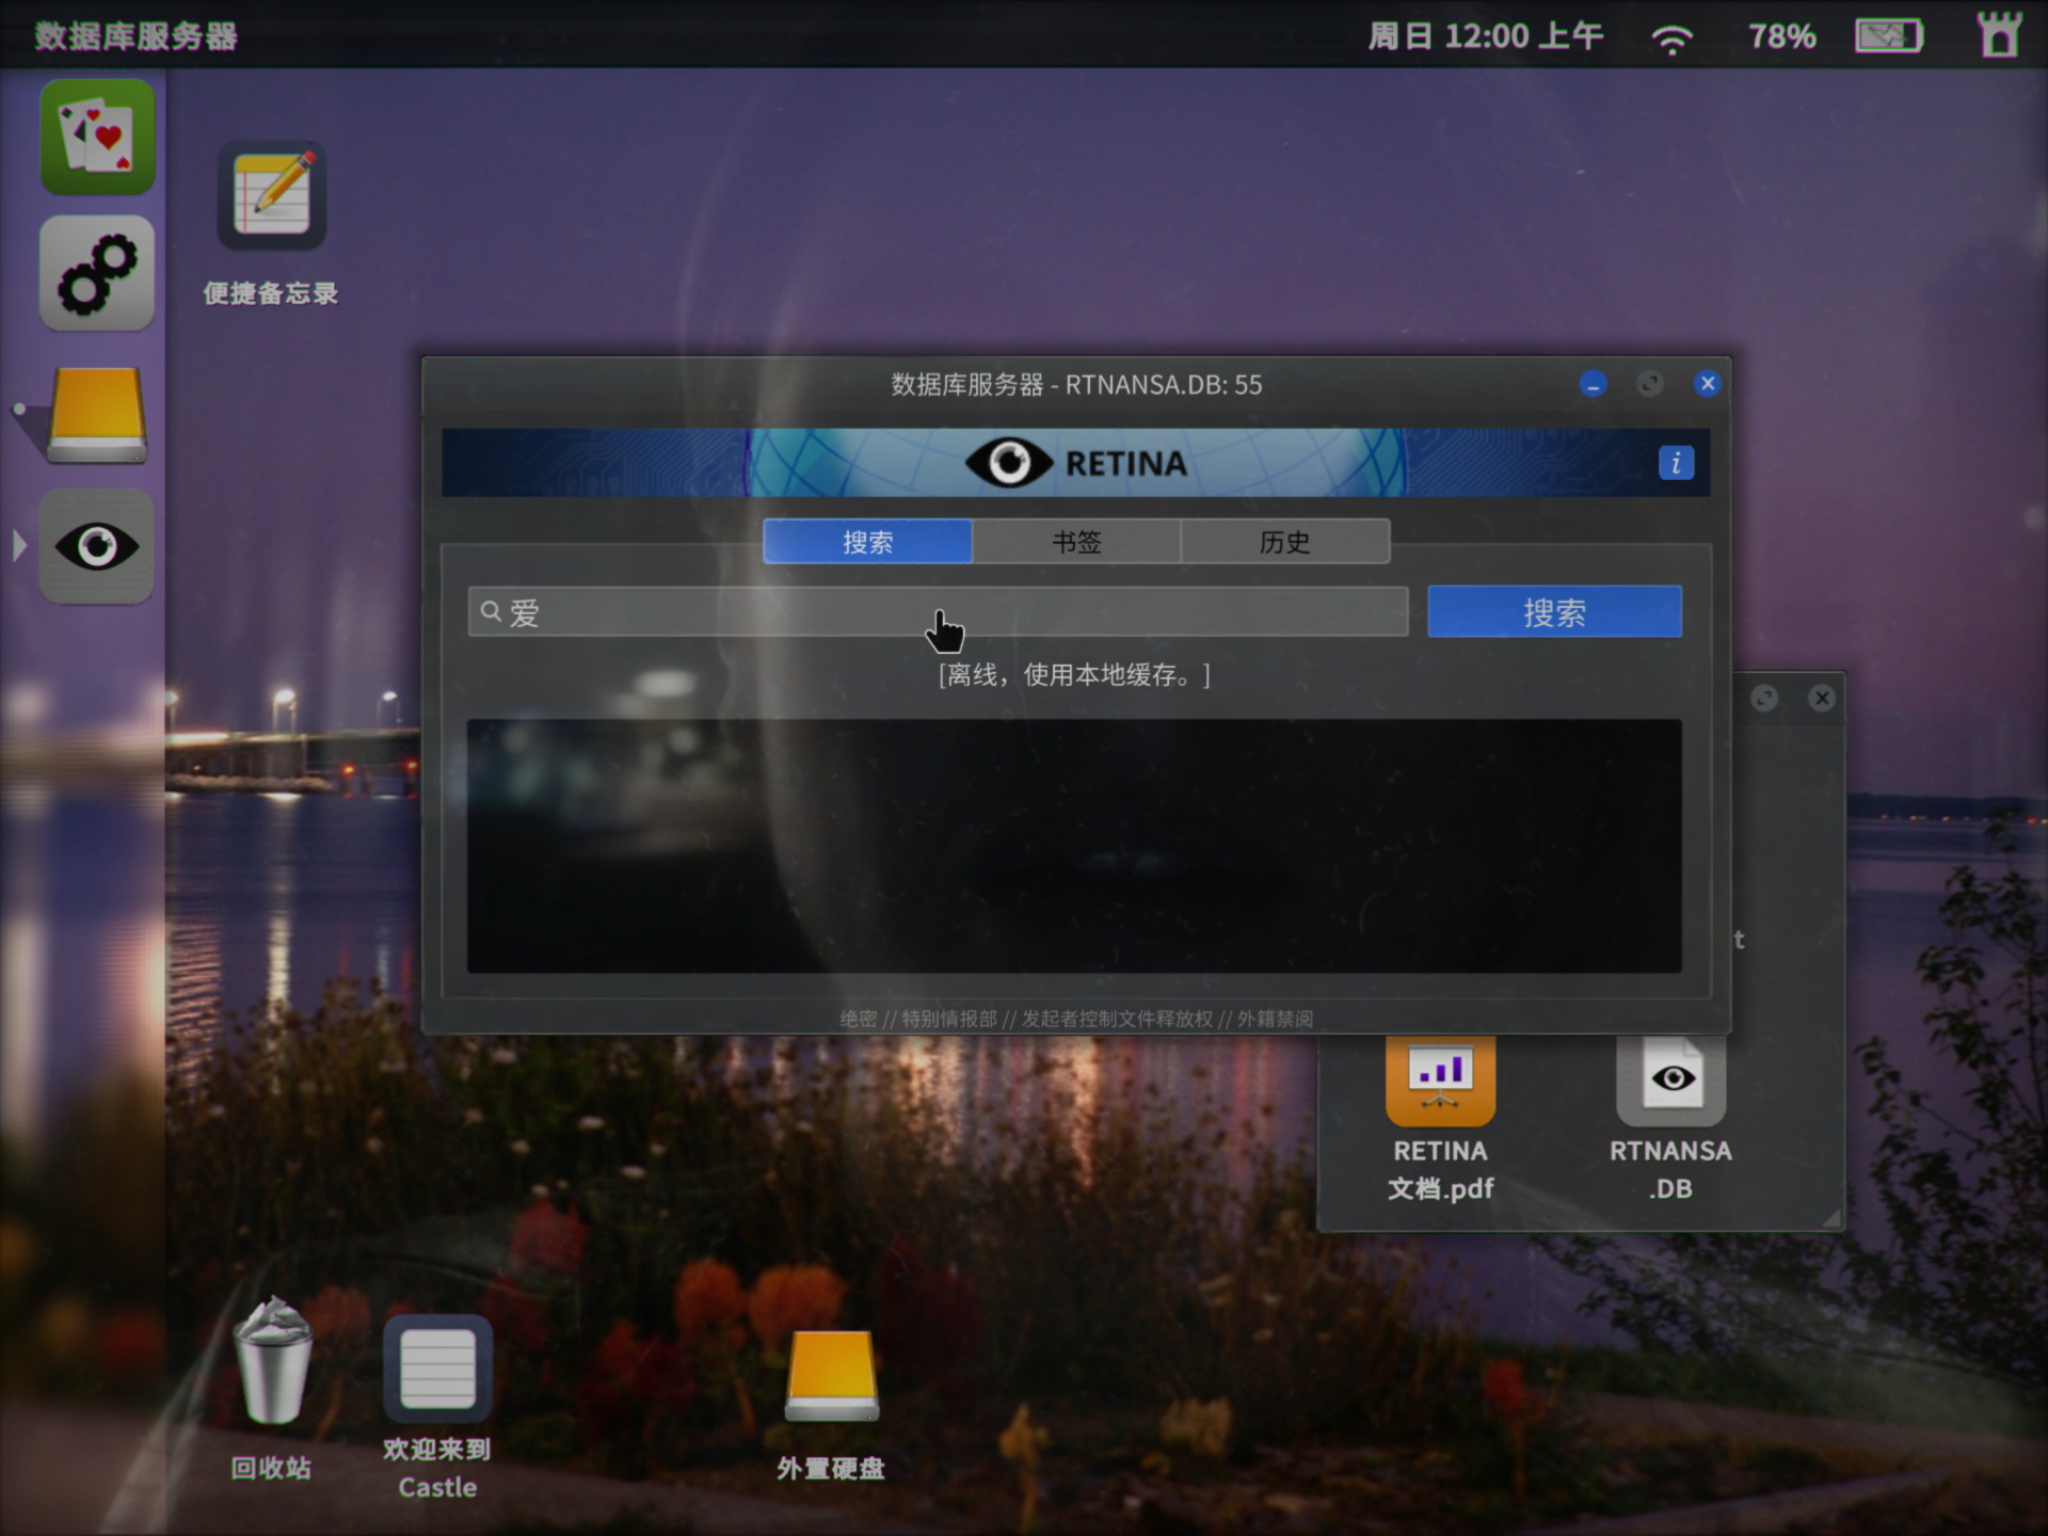
Task: Minimize the RETINA database window
Action: click(x=1593, y=384)
